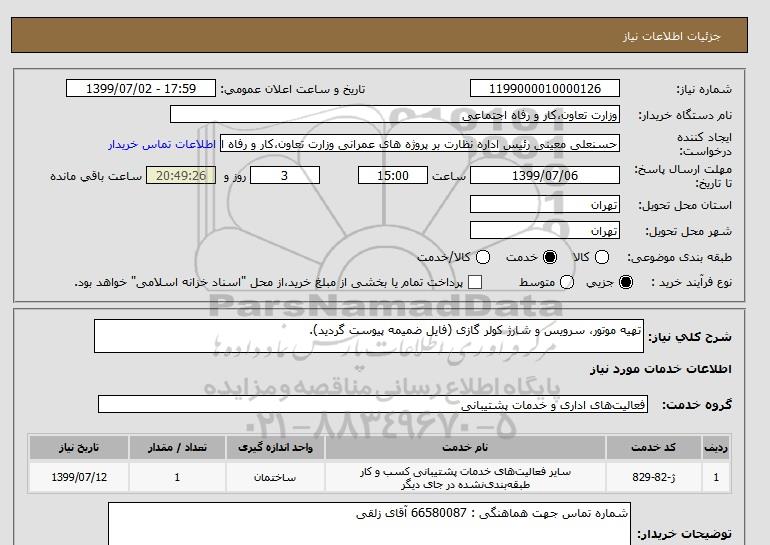This screenshot has width=770, height=545.
Task: Click the کد خدمت column header
Action: coord(654,447)
